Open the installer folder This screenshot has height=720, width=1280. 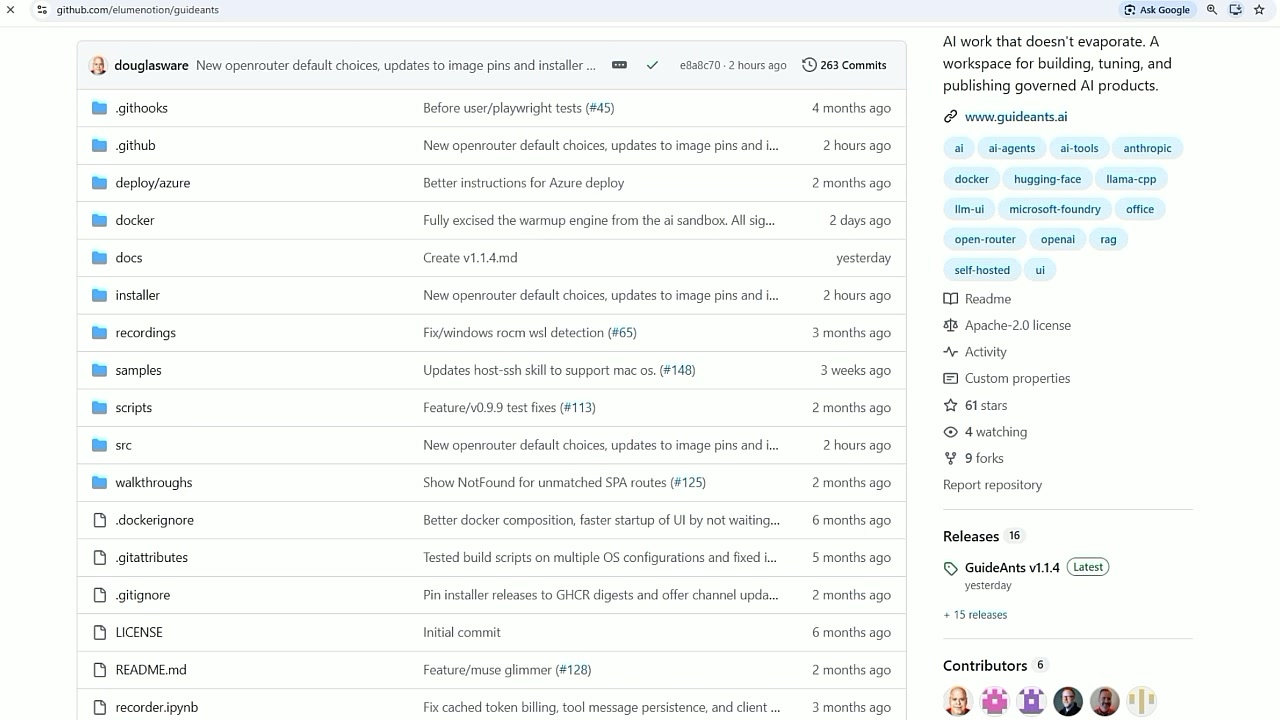(137, 295)
